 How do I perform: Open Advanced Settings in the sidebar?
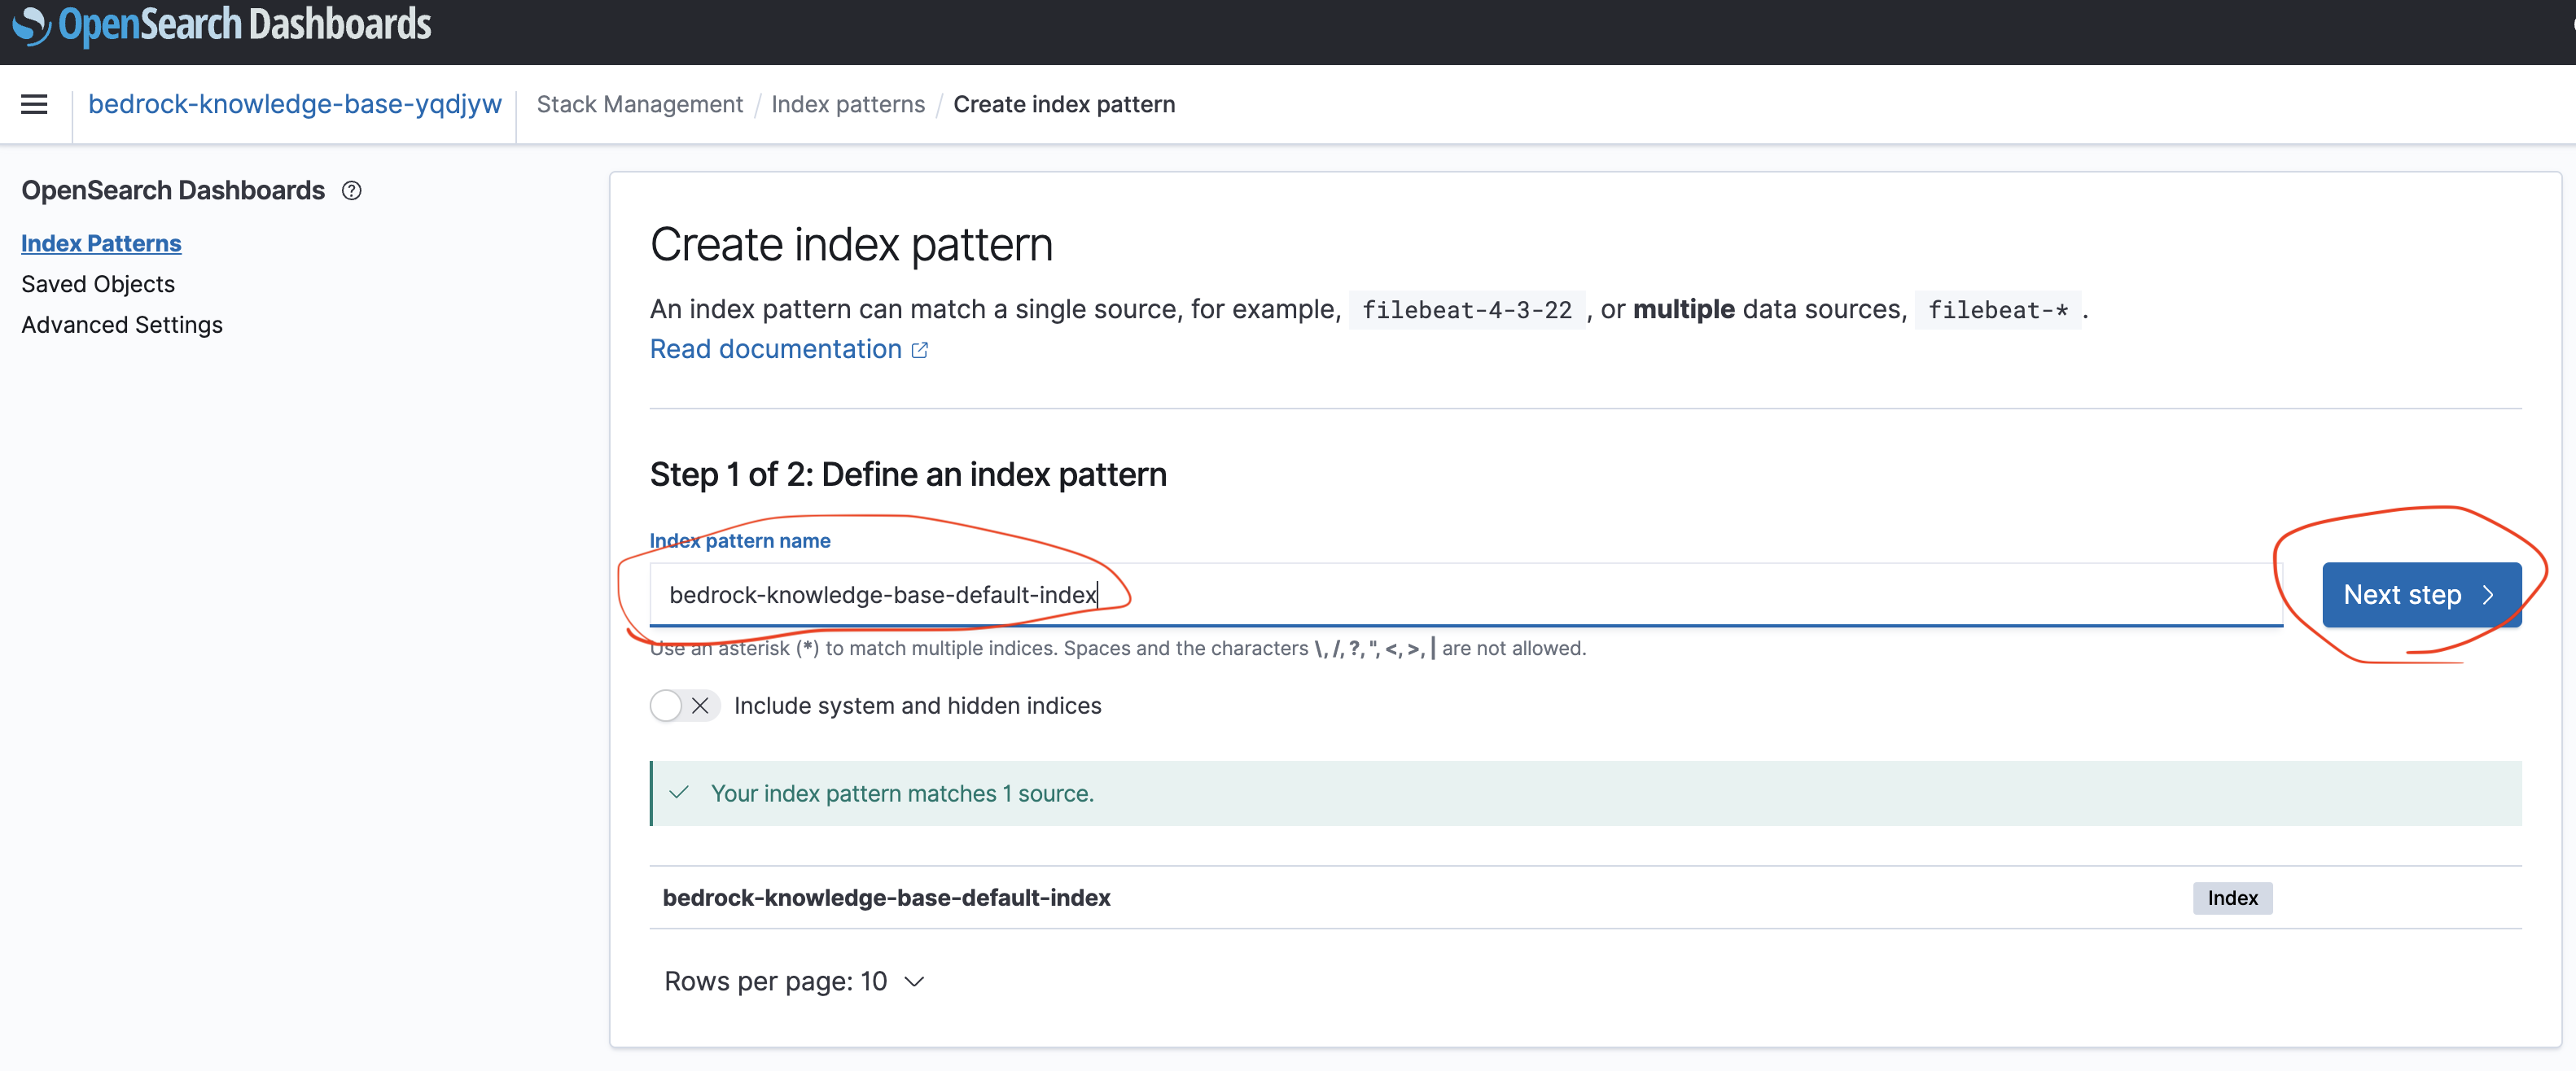[122, 325]
